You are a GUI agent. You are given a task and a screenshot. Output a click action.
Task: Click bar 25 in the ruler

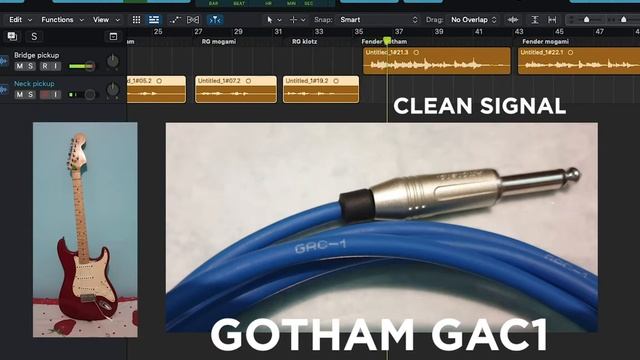[x=158, y=31]
